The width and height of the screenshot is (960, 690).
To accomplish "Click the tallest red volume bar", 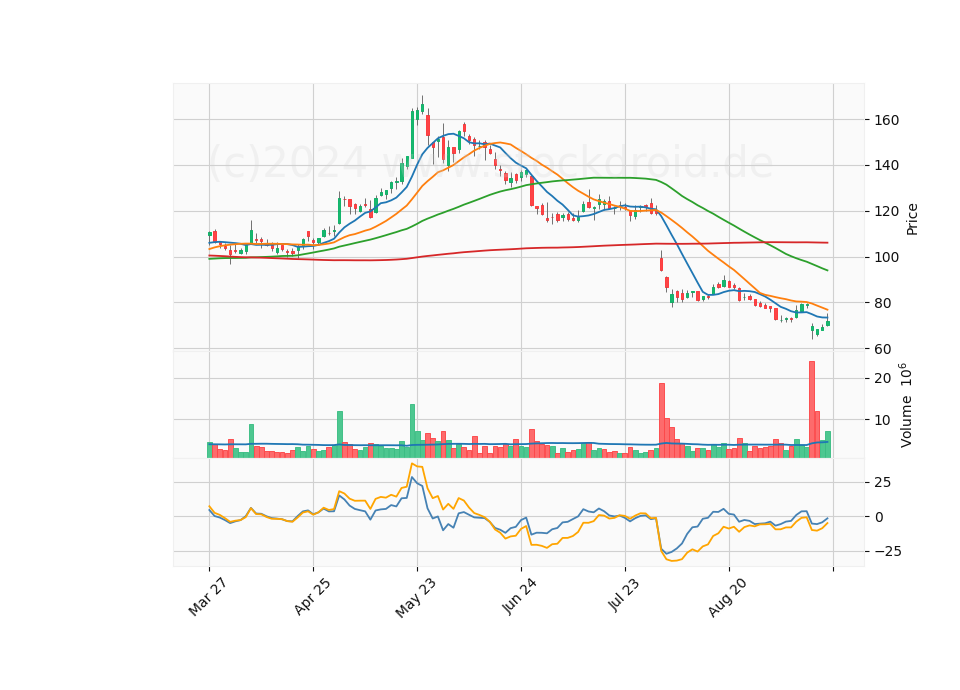I will click(x=812, y=409).
